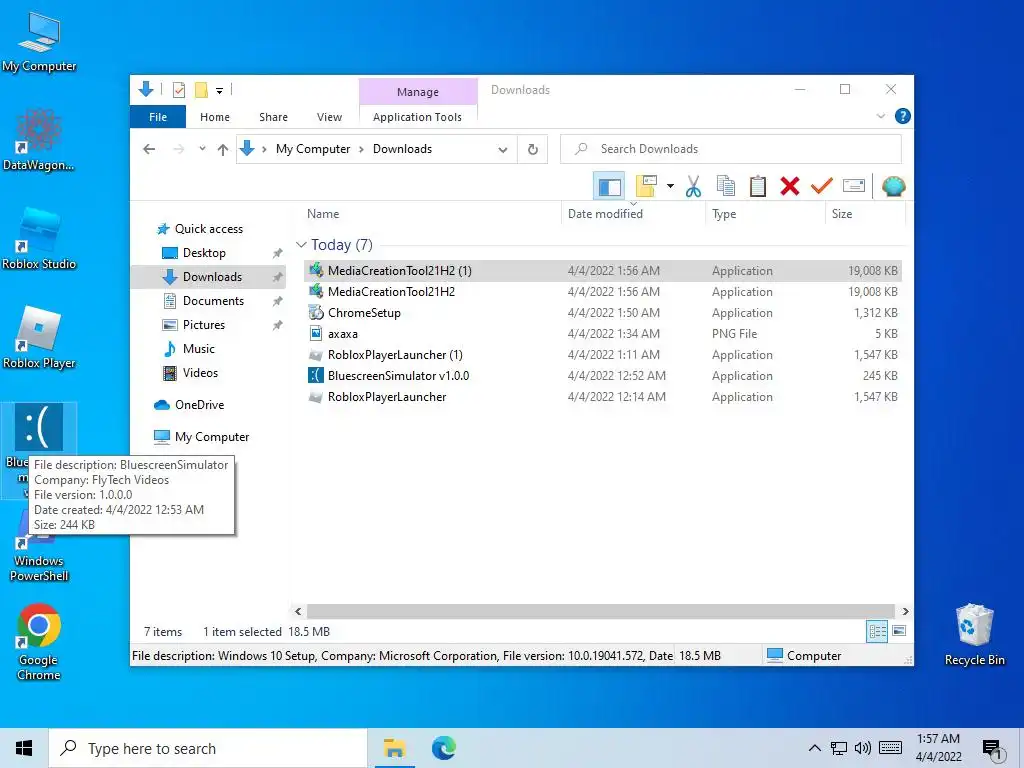Click the DataWagon desktop shortcut
This screenshot has width=1024, height=768.
pyautogui.click(x=39, y=139)
